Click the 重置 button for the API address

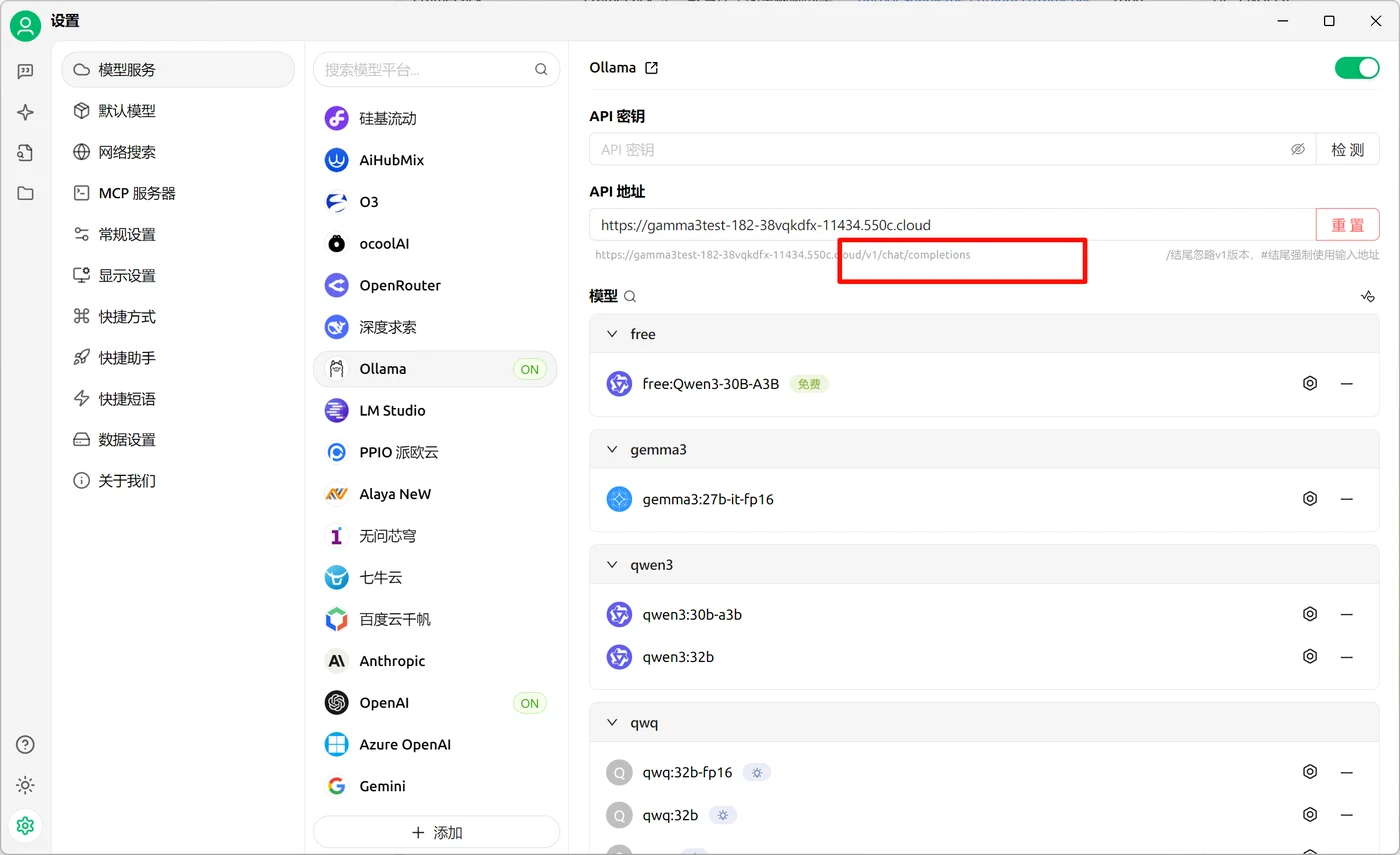(x=1347, y=224)
